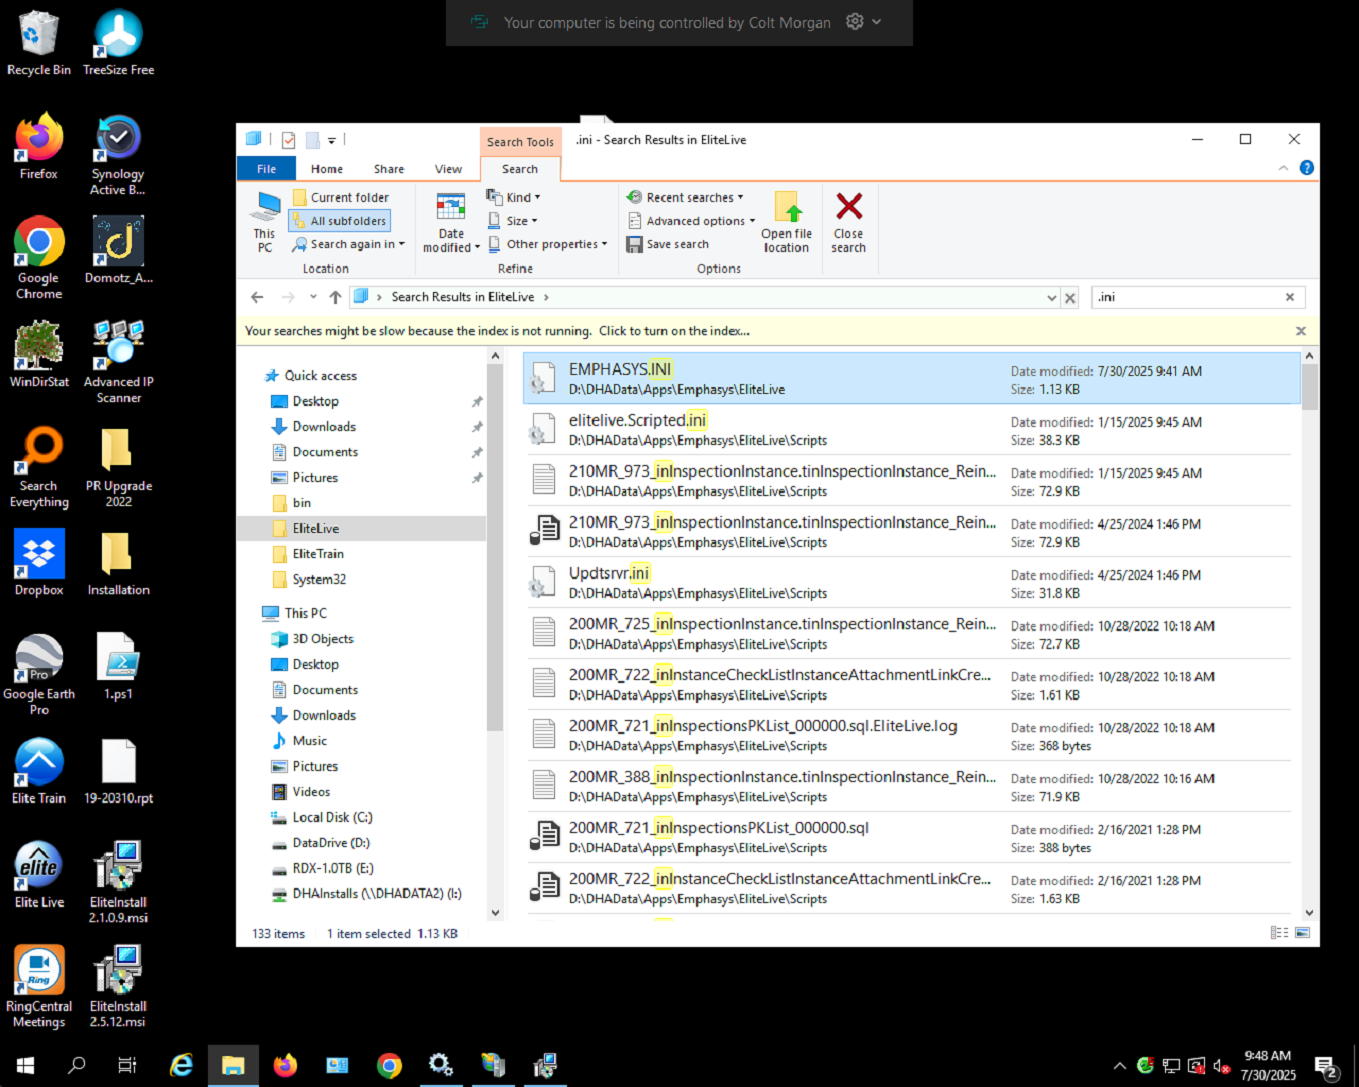Expand address bar history dropdown
This screenshot has height=1087, width=1359.
[x=1051, y=298]
